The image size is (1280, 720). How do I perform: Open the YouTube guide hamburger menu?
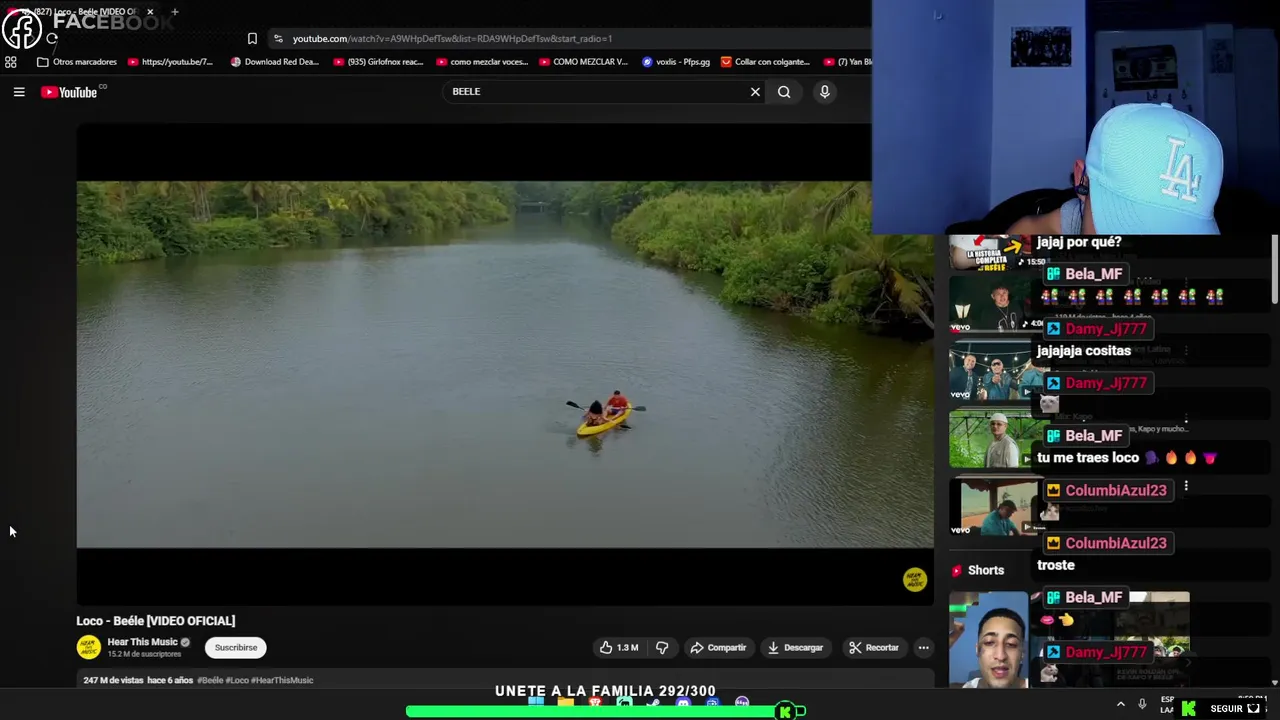pyautogui.click(x=19, y=92)
